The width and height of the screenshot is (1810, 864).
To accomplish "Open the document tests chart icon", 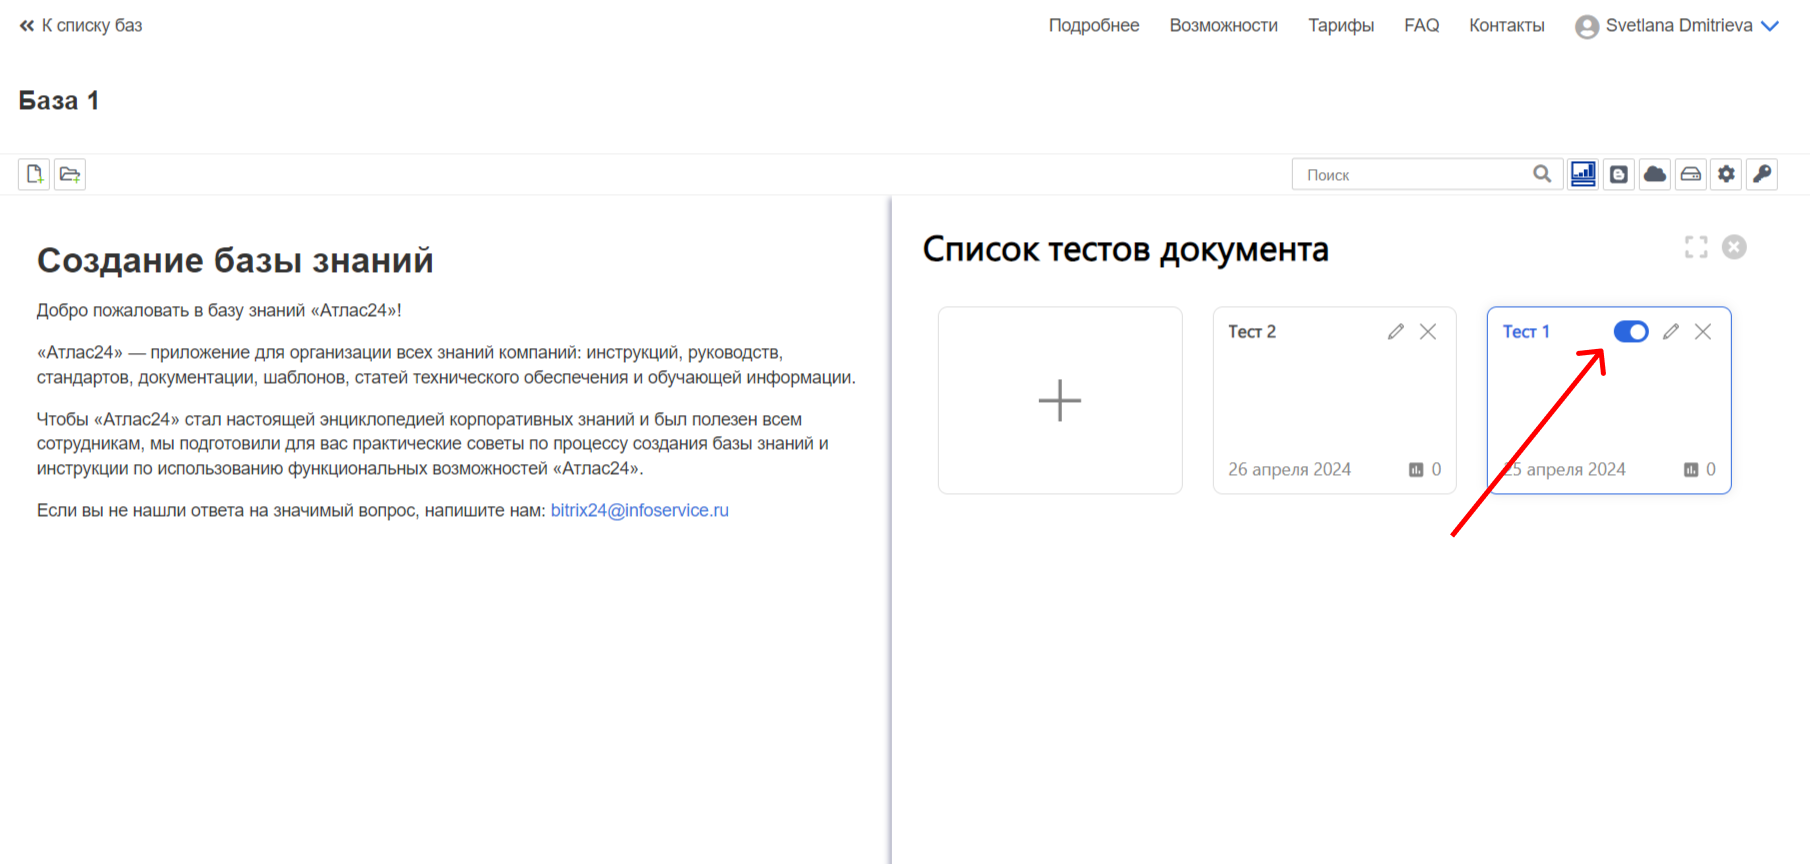I will coord(1583,174).
